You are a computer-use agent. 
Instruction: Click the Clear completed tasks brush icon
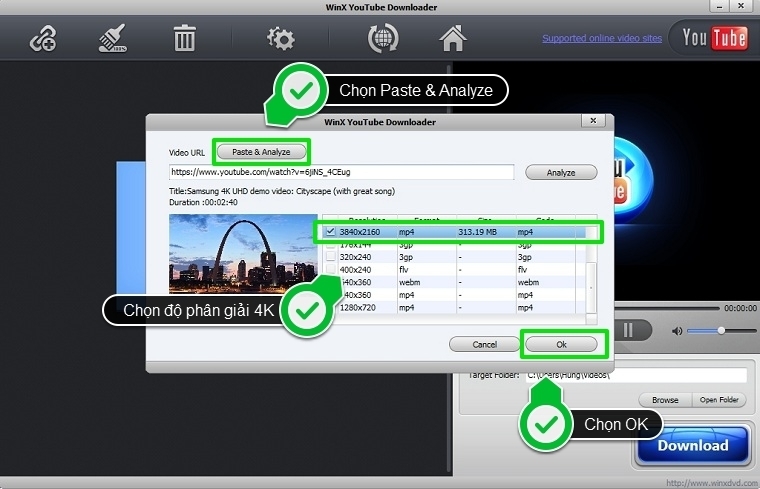[x=111, y=39]
